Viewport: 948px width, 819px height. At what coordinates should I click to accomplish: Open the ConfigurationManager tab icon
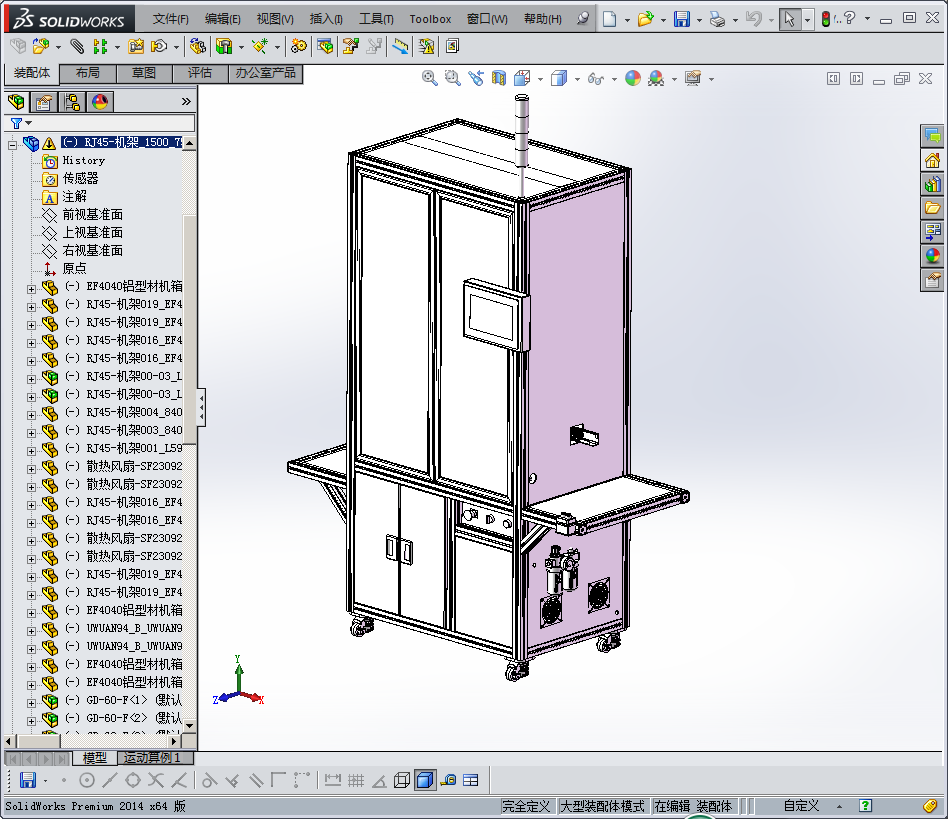72,102
